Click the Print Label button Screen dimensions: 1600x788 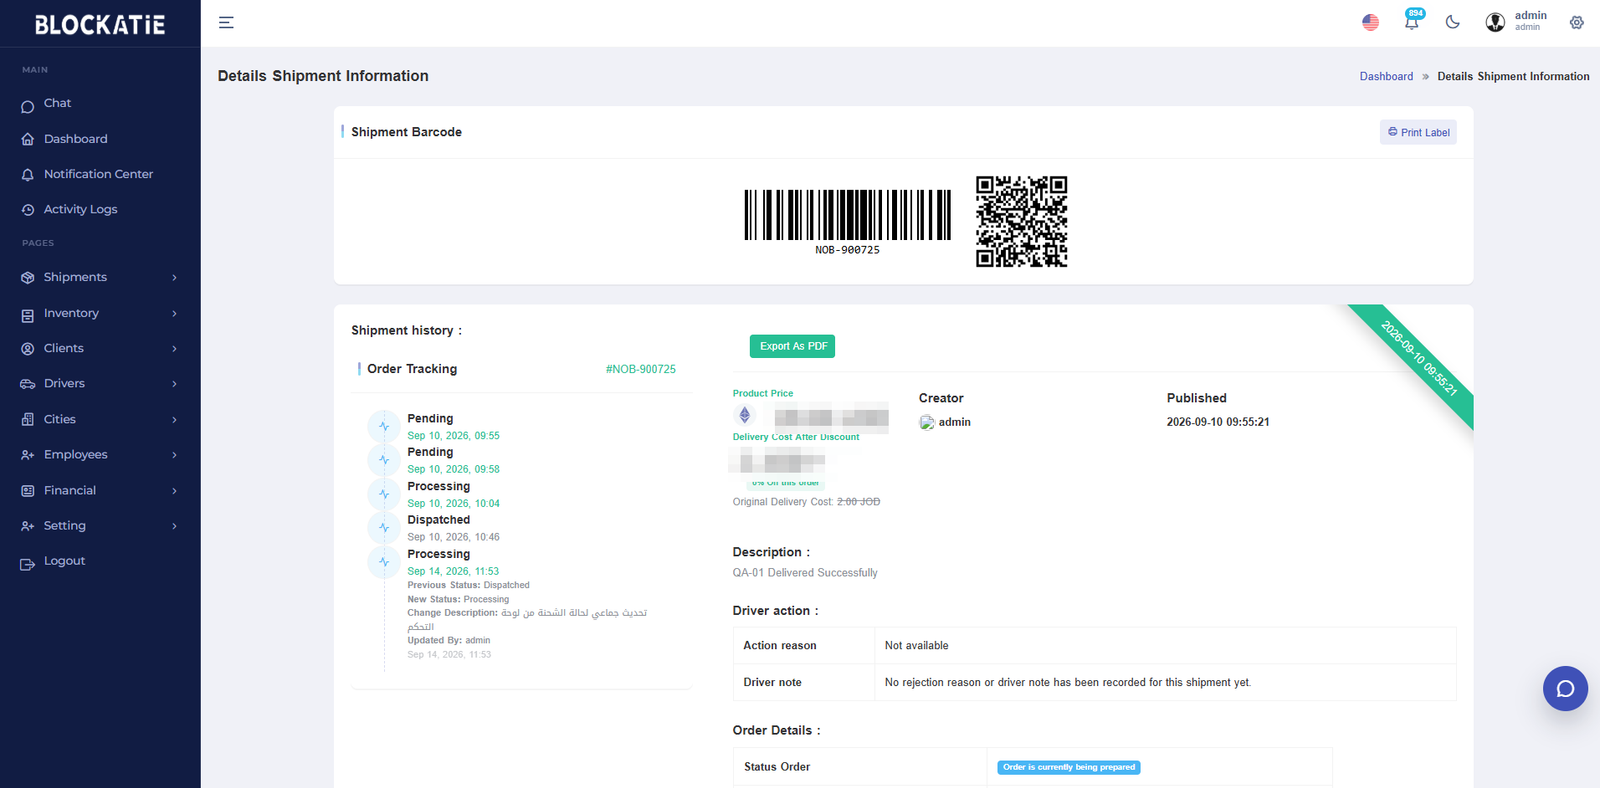pos(1418,132)
